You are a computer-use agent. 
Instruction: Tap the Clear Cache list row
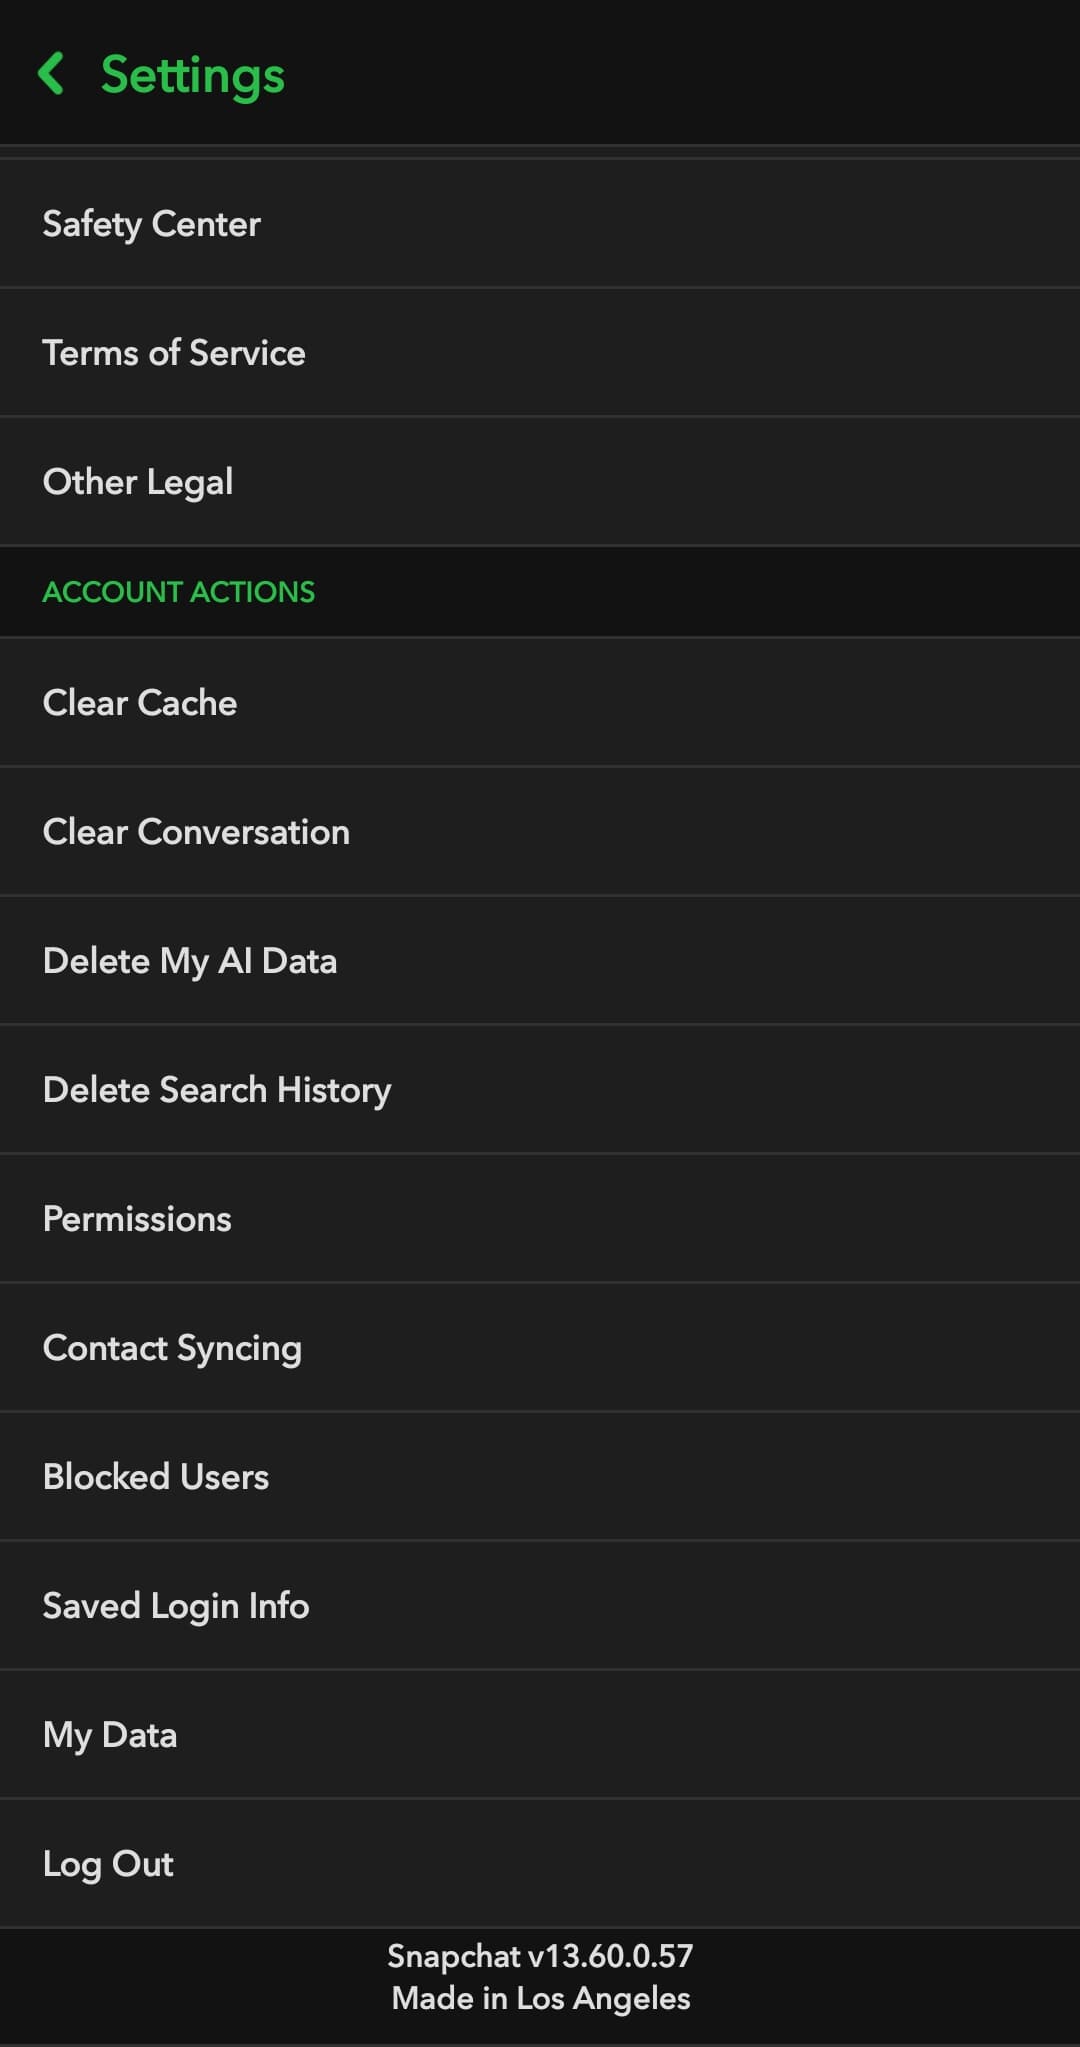coord(540,703)
